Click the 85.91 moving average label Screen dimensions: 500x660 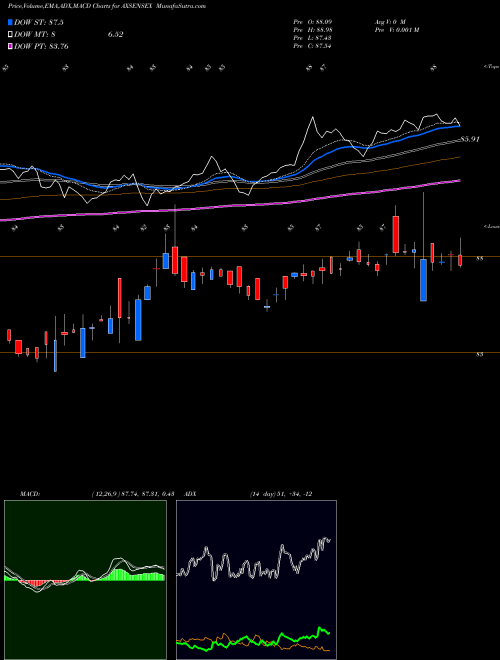tap(470, 139)
